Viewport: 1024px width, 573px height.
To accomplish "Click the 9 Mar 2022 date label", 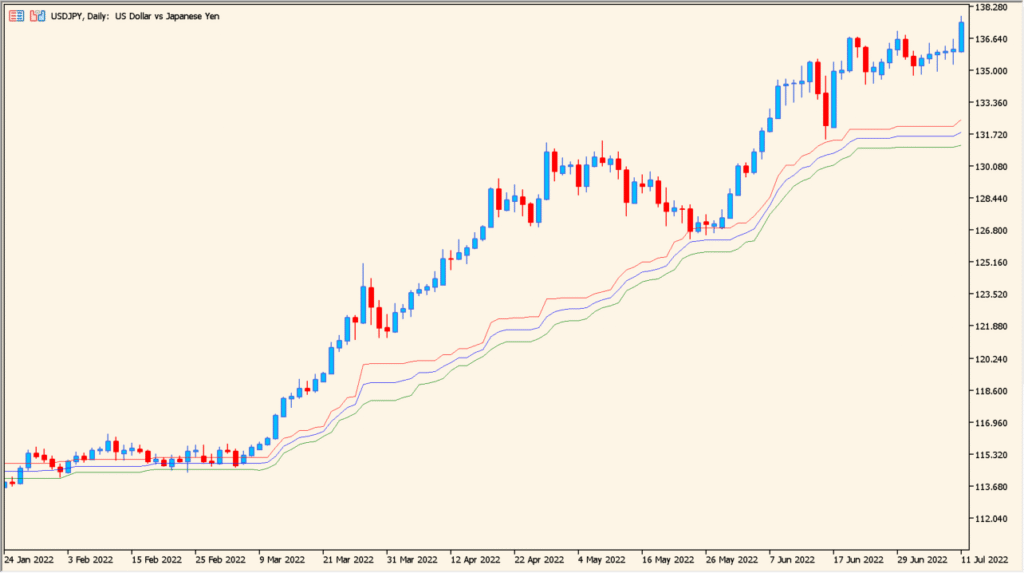I will click(281, 560).
